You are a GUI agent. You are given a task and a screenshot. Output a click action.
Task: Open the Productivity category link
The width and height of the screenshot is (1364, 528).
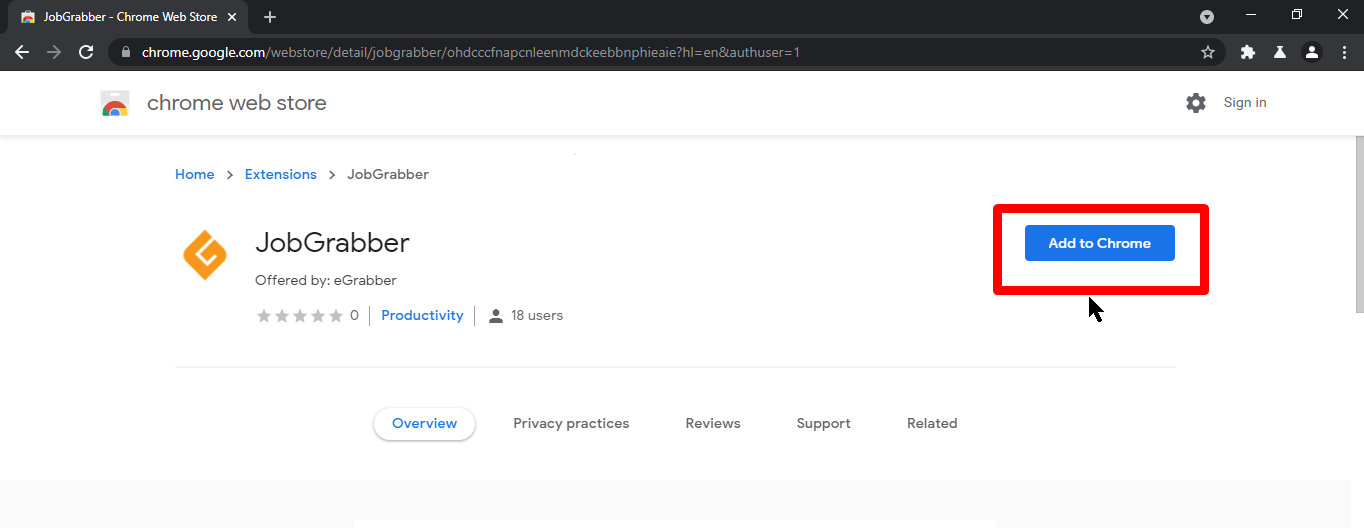pos(422,315)
